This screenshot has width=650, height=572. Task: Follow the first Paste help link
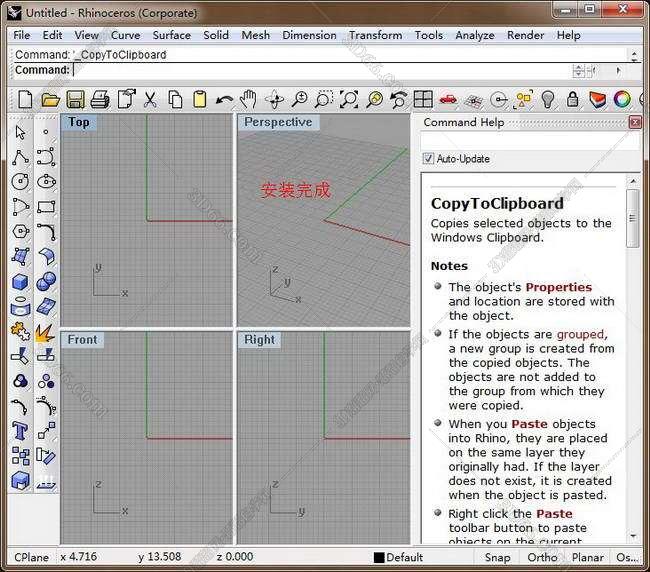click(529, 424)
